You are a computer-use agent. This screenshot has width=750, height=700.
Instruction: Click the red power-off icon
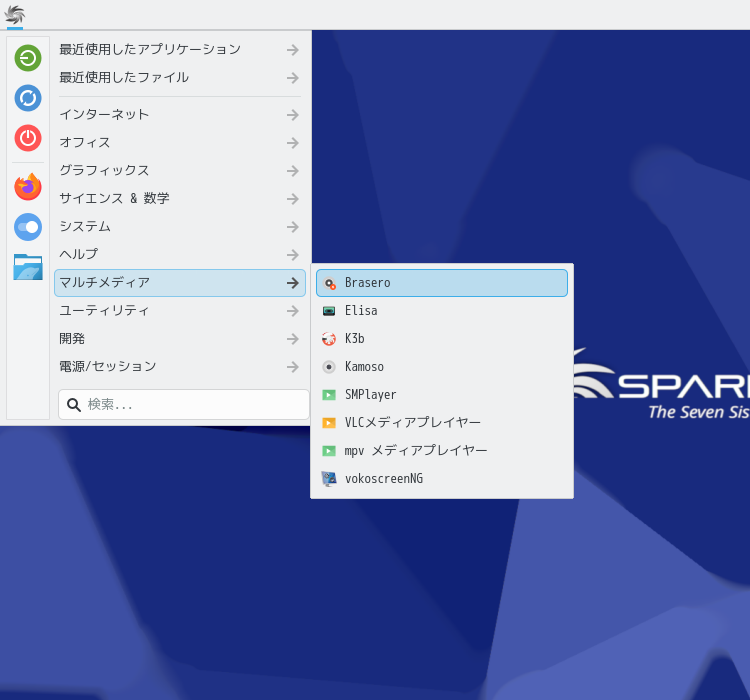(28, 138)
